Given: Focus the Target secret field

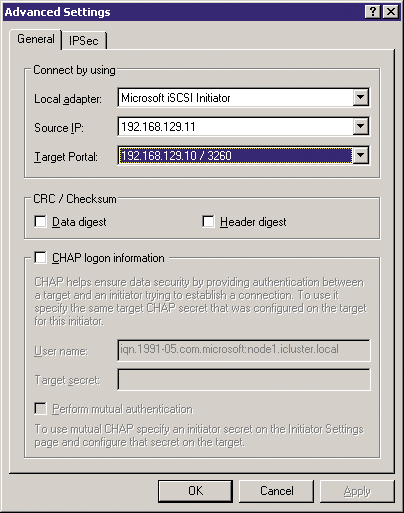Looking at the screenshot, I should pyautogui.click(x=244, y=379).
